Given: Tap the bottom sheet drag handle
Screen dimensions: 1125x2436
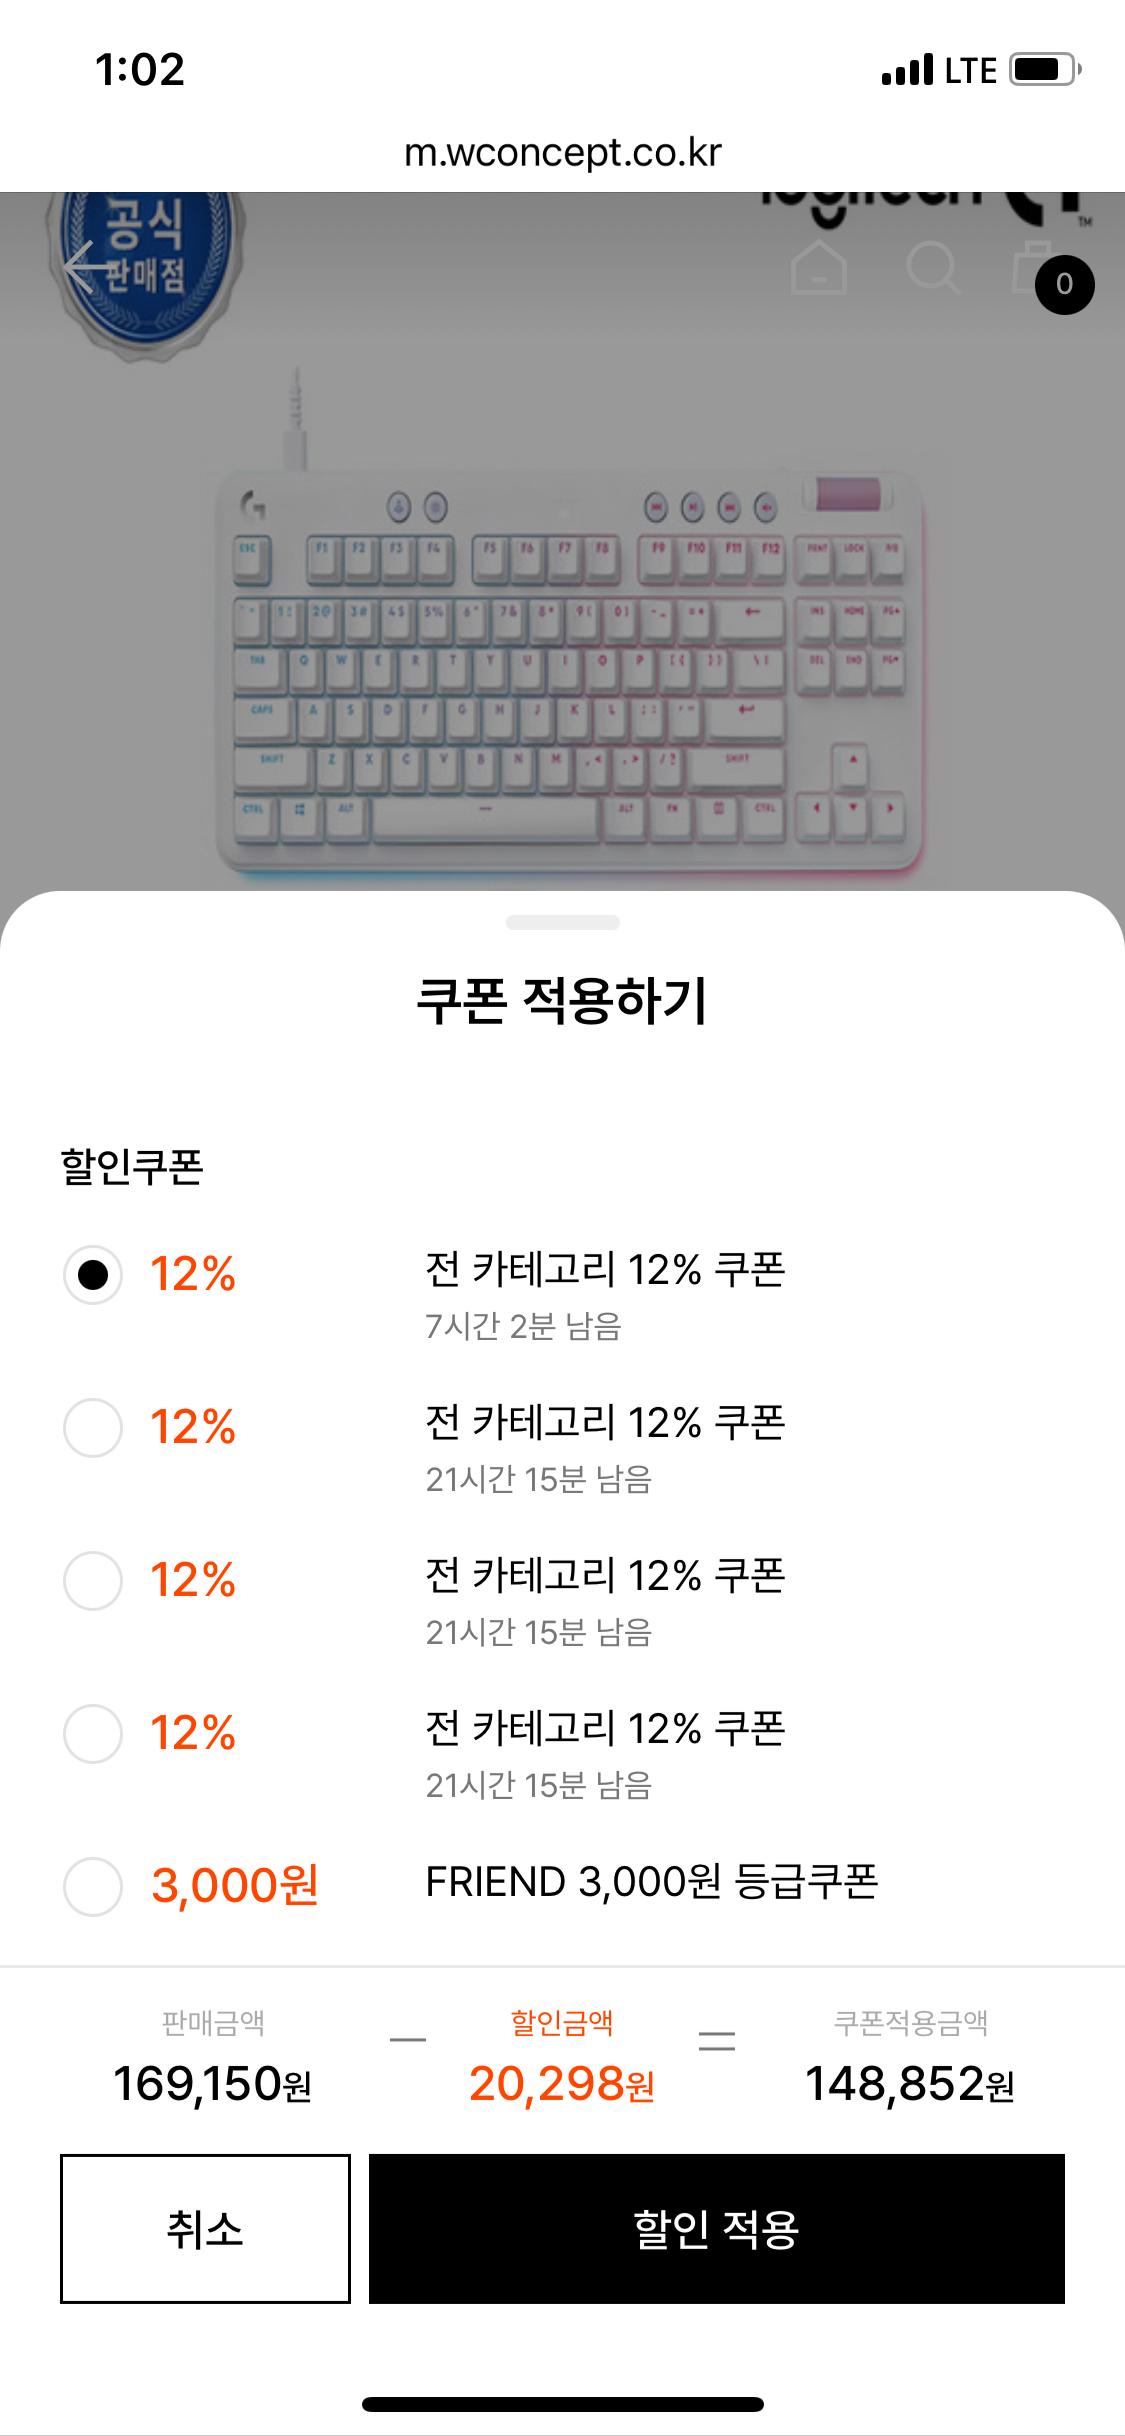Looking at the screenshot, I should (562, 922).
